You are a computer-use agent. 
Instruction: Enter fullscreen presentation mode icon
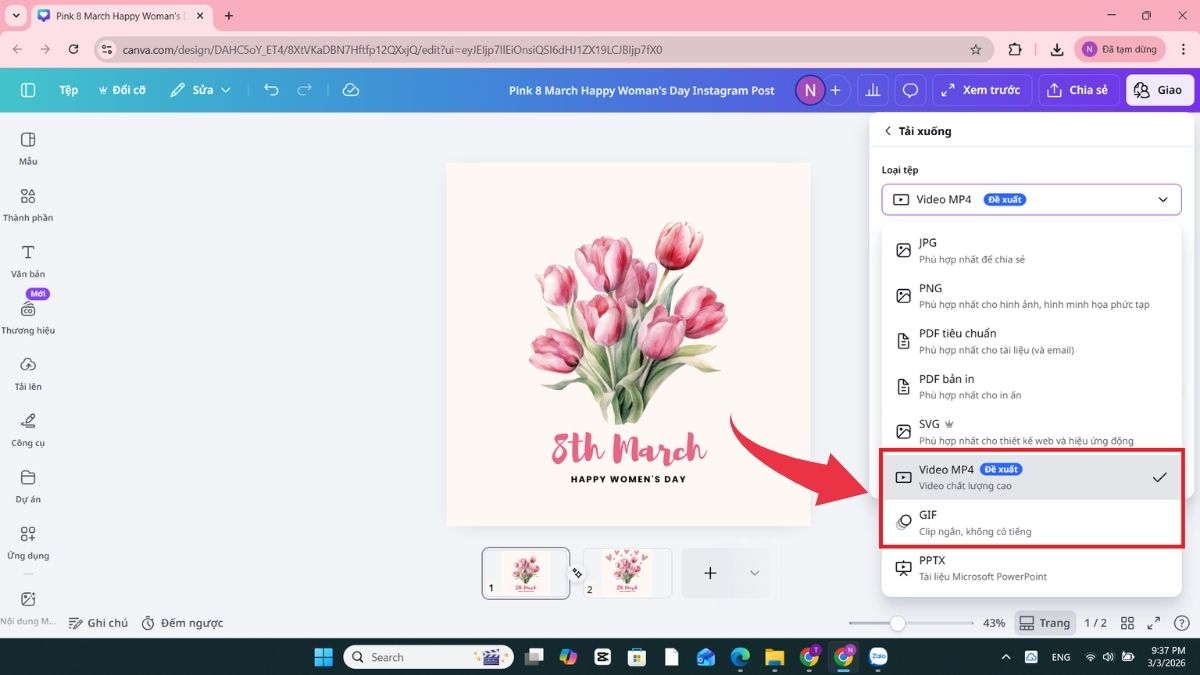pyautogui.click(x=1153, y=623)
